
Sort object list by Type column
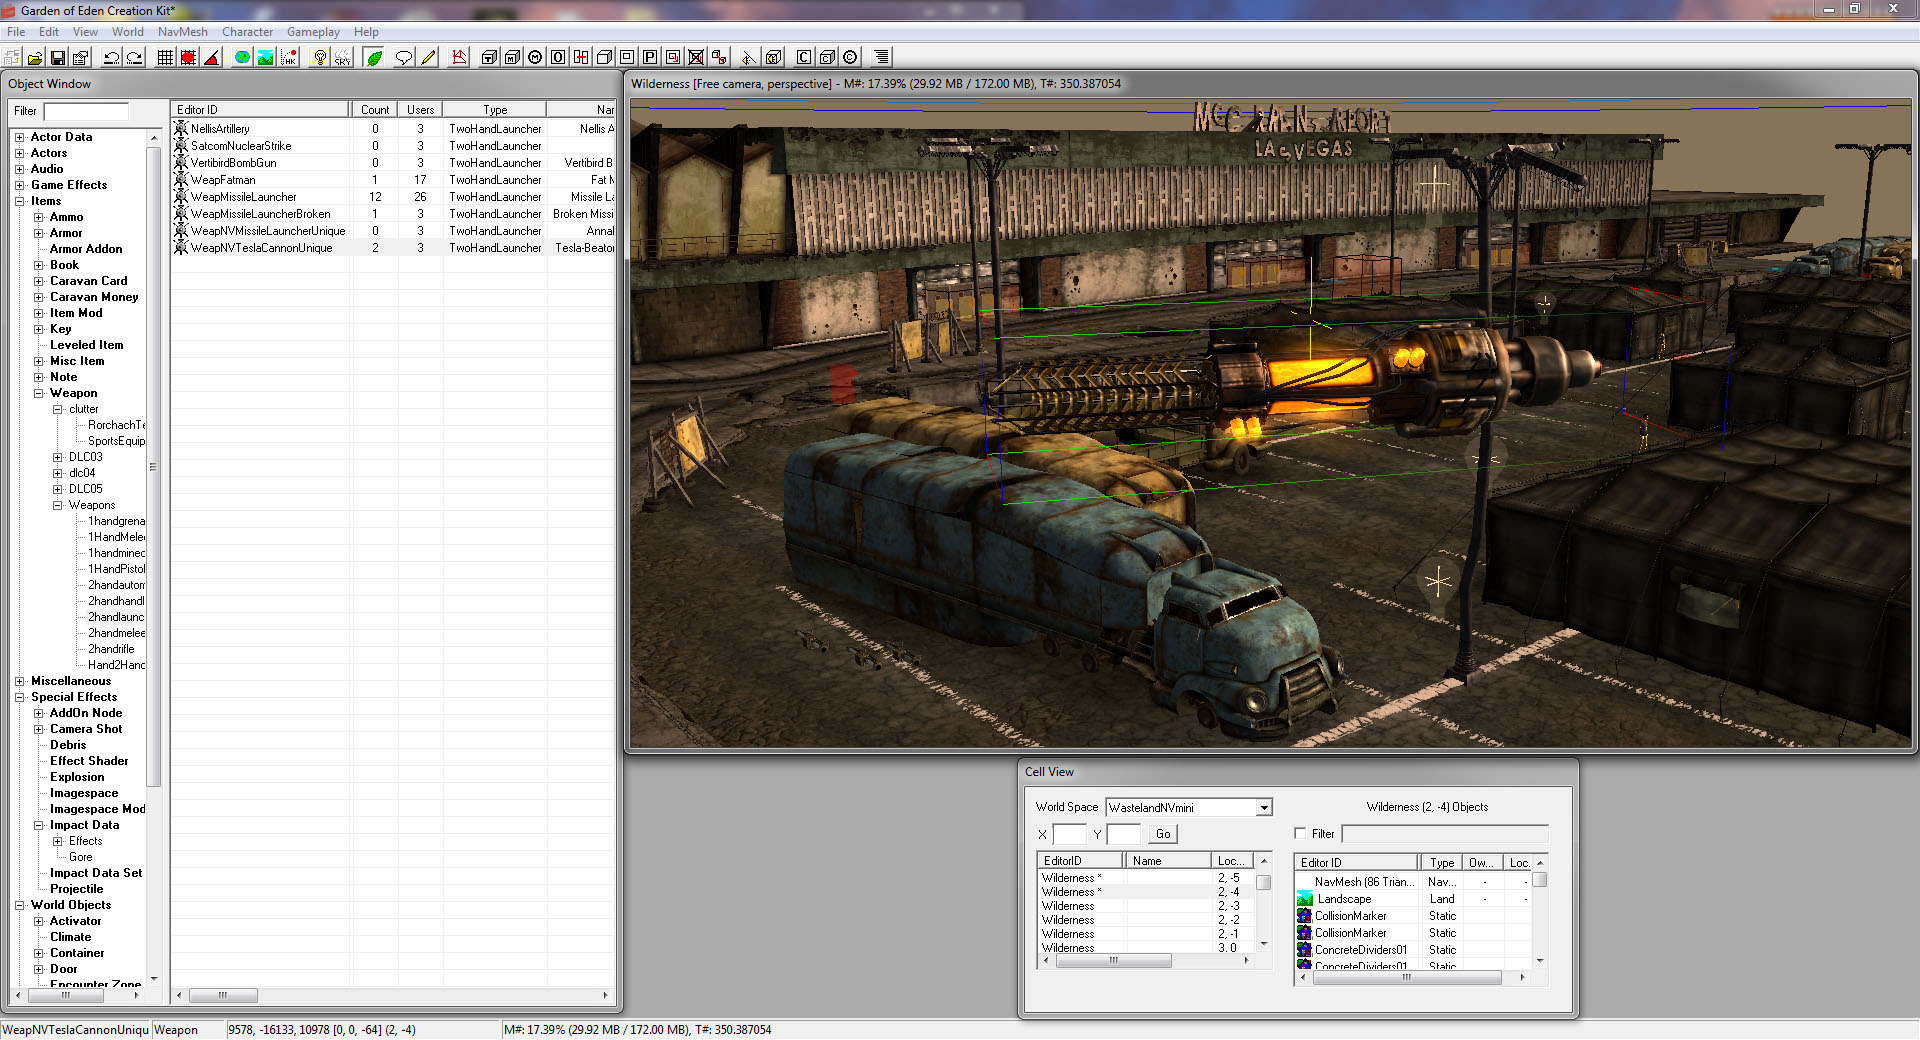(495, 110)
